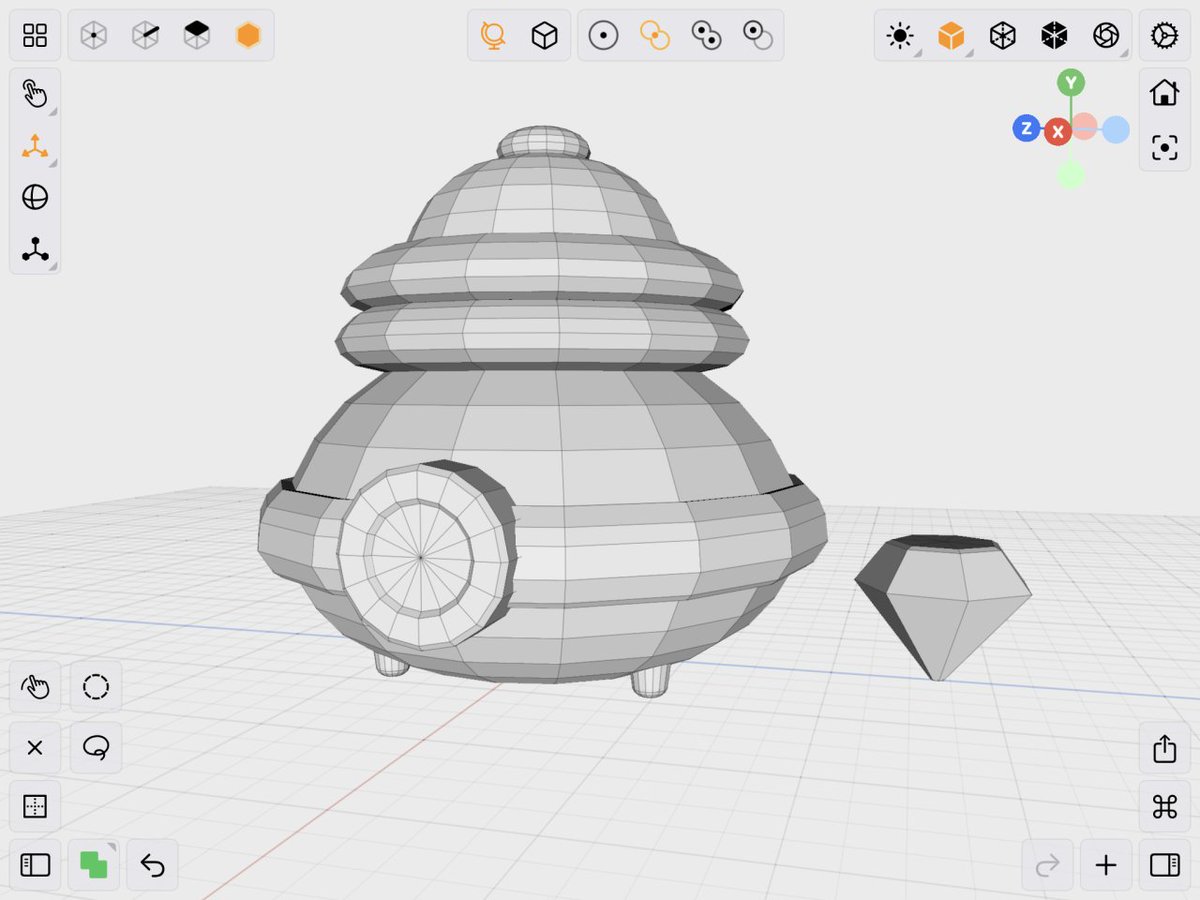
Task: Snap view to blue Z axis
Action: coord(1027,128)
